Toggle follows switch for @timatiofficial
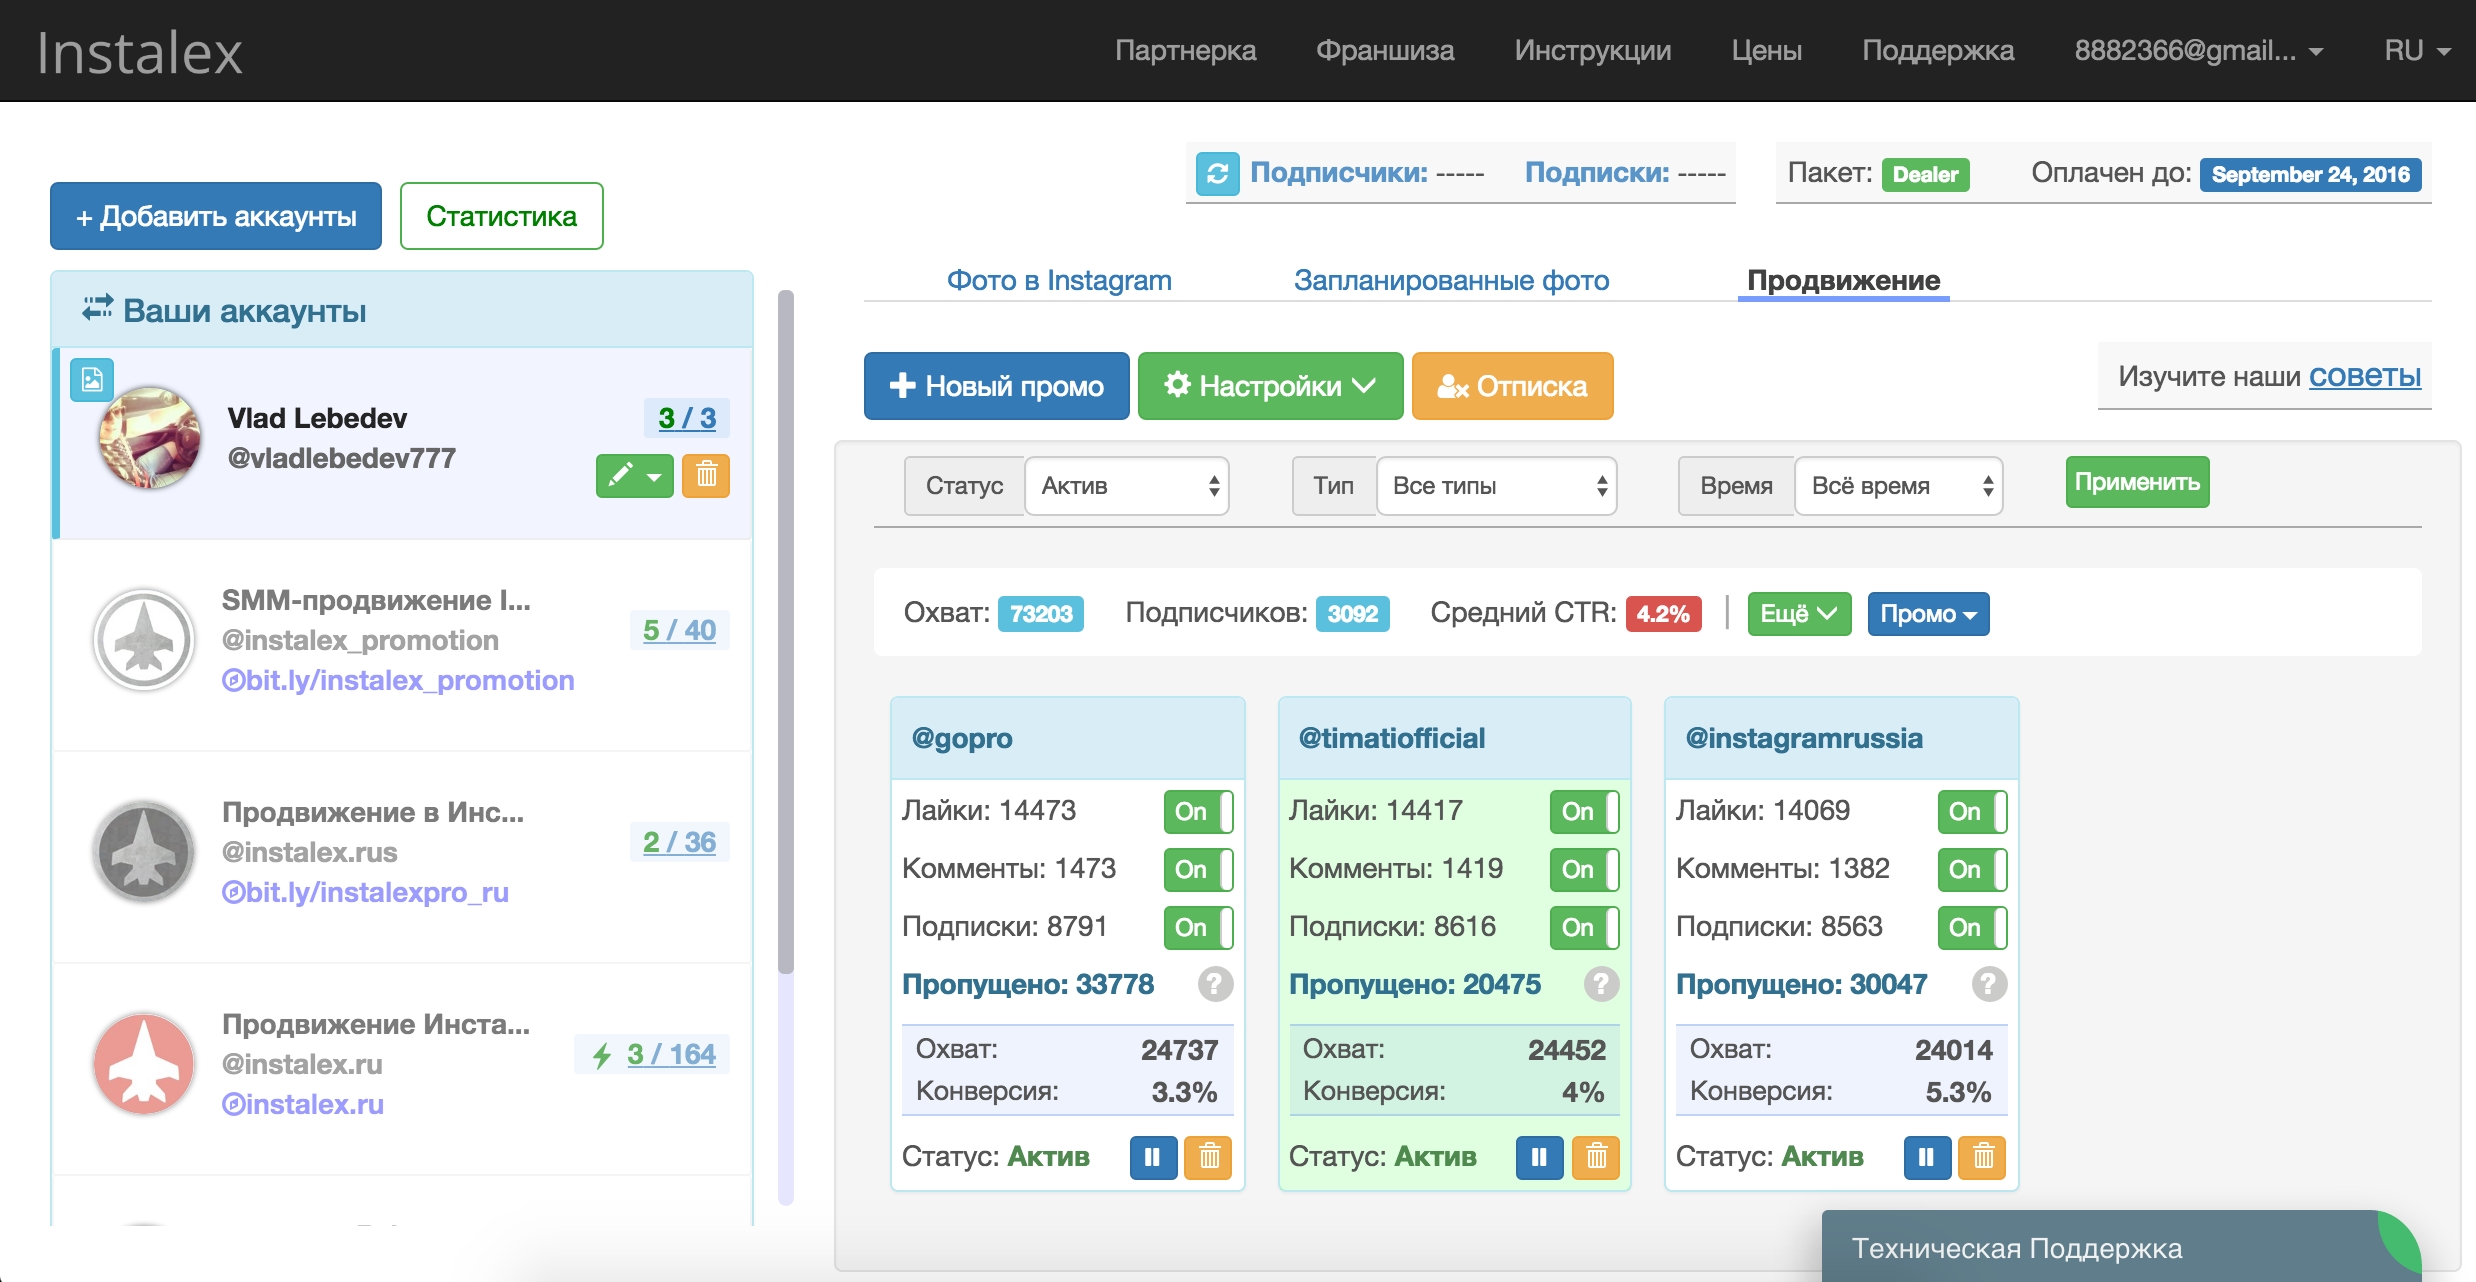The image size is (2476, 1282). [1584, 927]
